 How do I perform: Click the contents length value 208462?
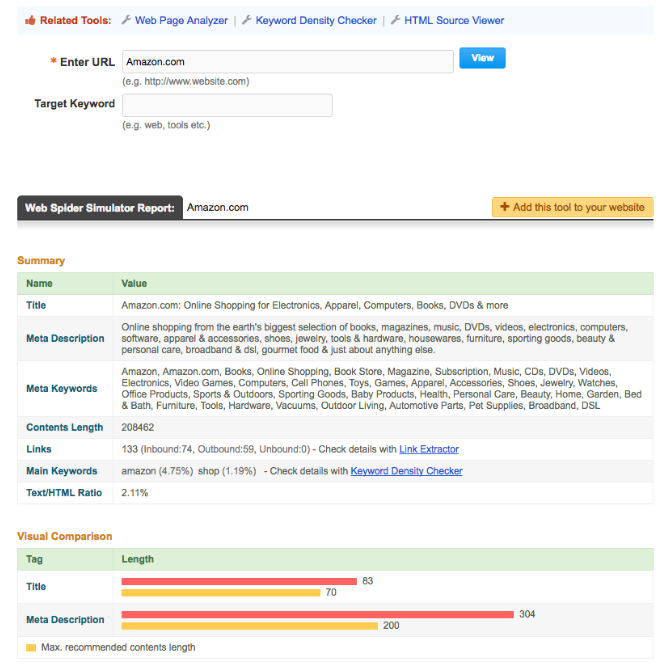tap(138, 427)
